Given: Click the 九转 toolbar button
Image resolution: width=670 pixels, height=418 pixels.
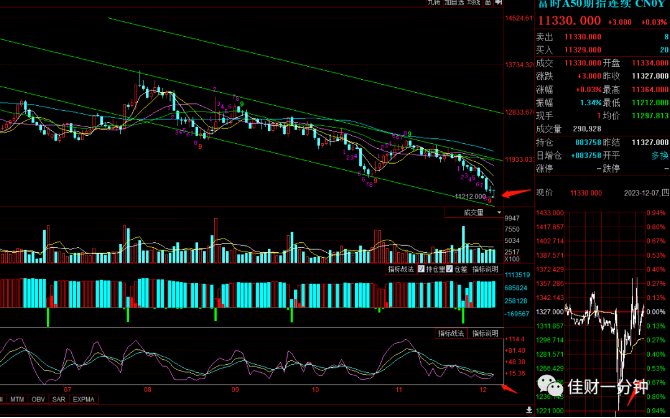Looking at the screenshot, I should (x=434, y=3).
